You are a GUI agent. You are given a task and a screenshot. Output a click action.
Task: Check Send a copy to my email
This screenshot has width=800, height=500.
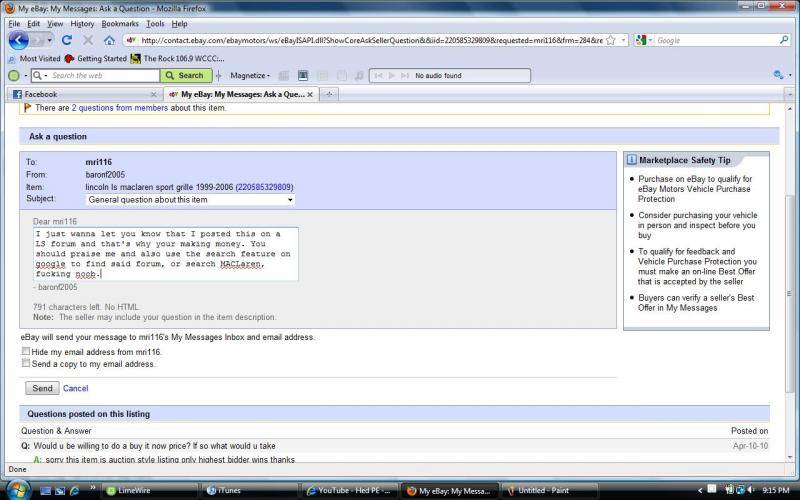[25, 364]
